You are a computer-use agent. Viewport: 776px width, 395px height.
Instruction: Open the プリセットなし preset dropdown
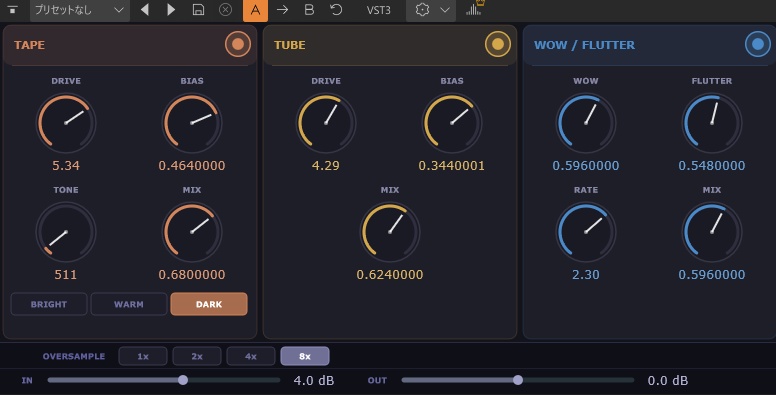[80, 10]
